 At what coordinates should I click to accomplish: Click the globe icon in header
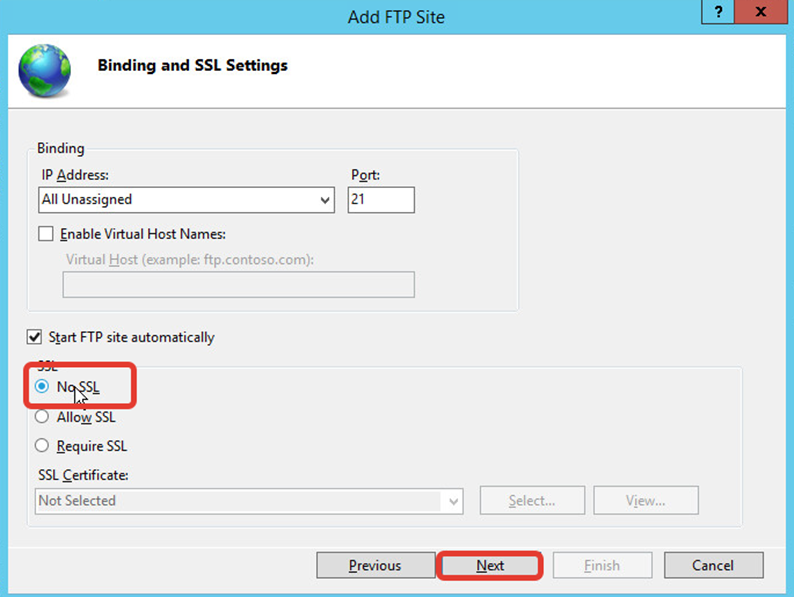[45, 70]
